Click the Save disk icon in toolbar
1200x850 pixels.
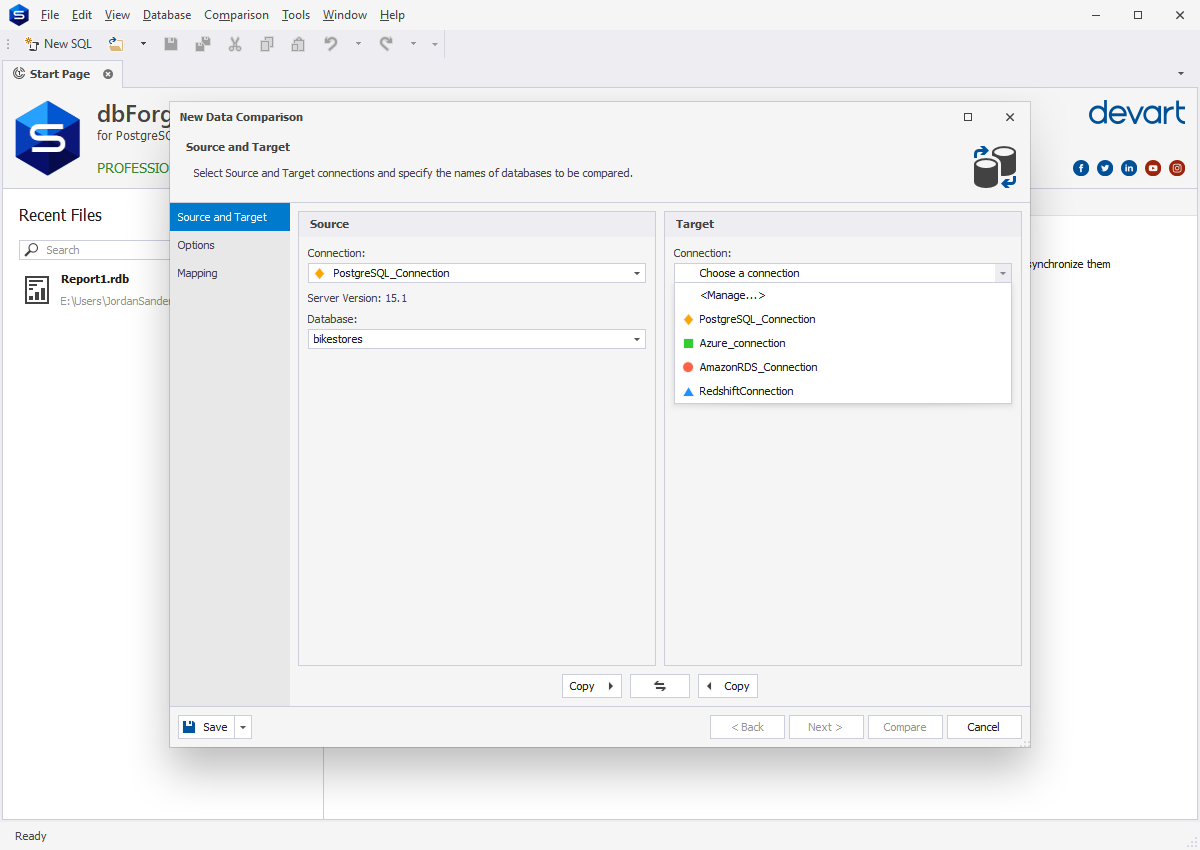click(x=171, y=44)
